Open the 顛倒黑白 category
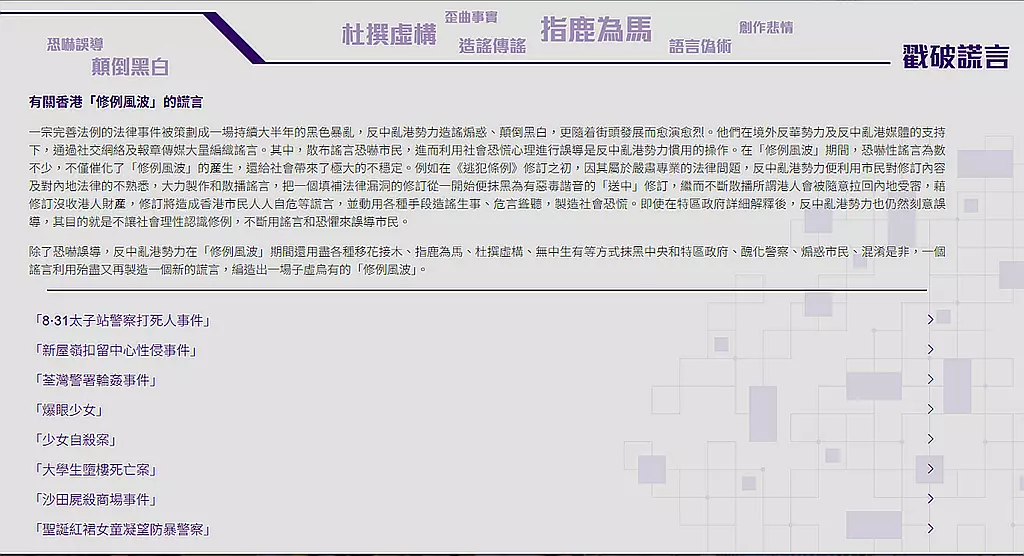This screenshot has height=556, width=1024. 130,67
